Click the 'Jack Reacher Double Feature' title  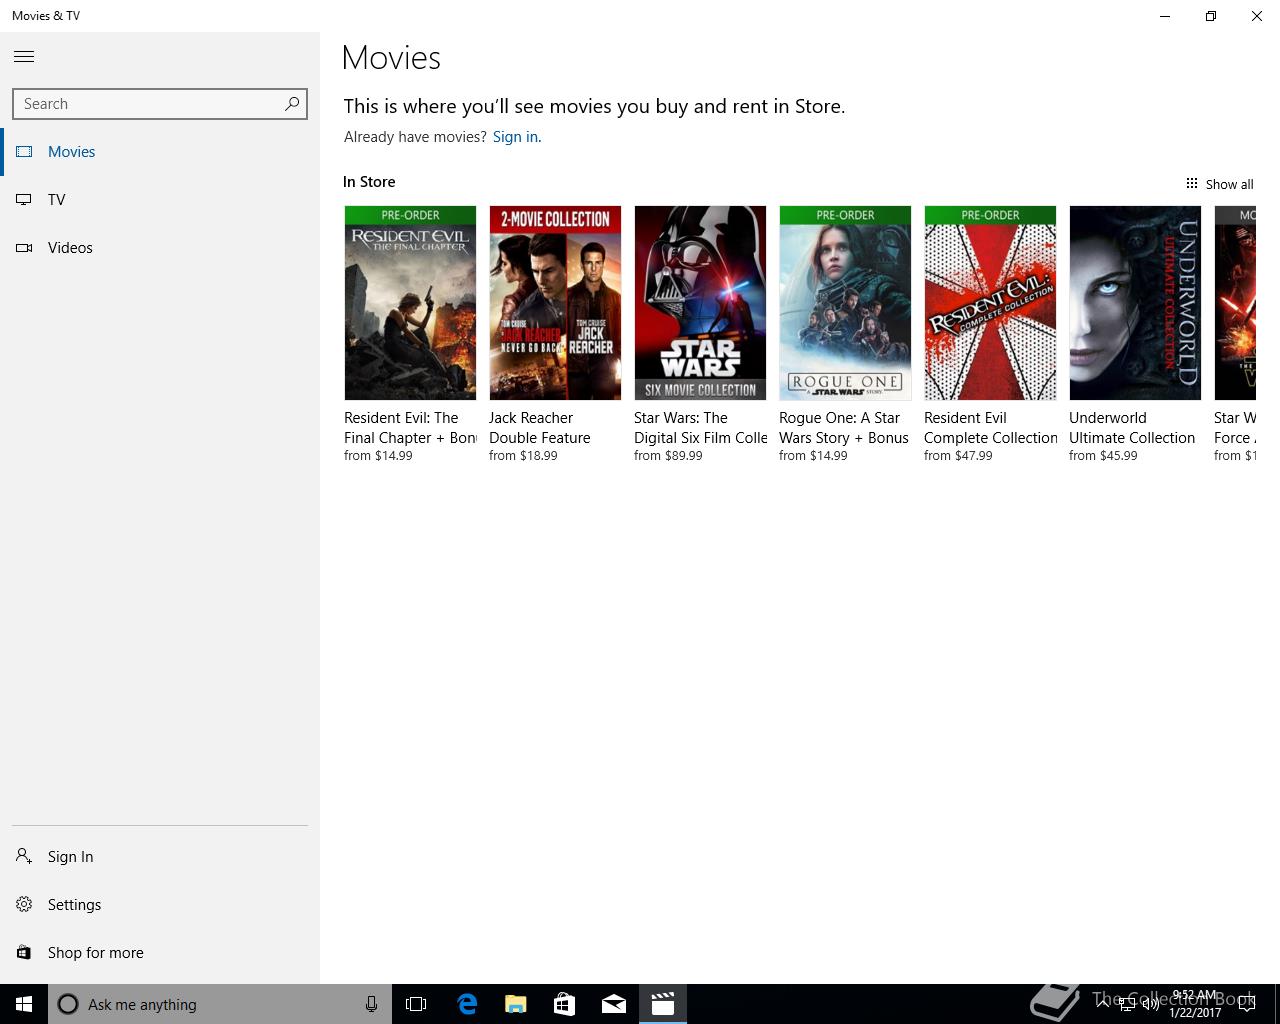tap(540, 428)
